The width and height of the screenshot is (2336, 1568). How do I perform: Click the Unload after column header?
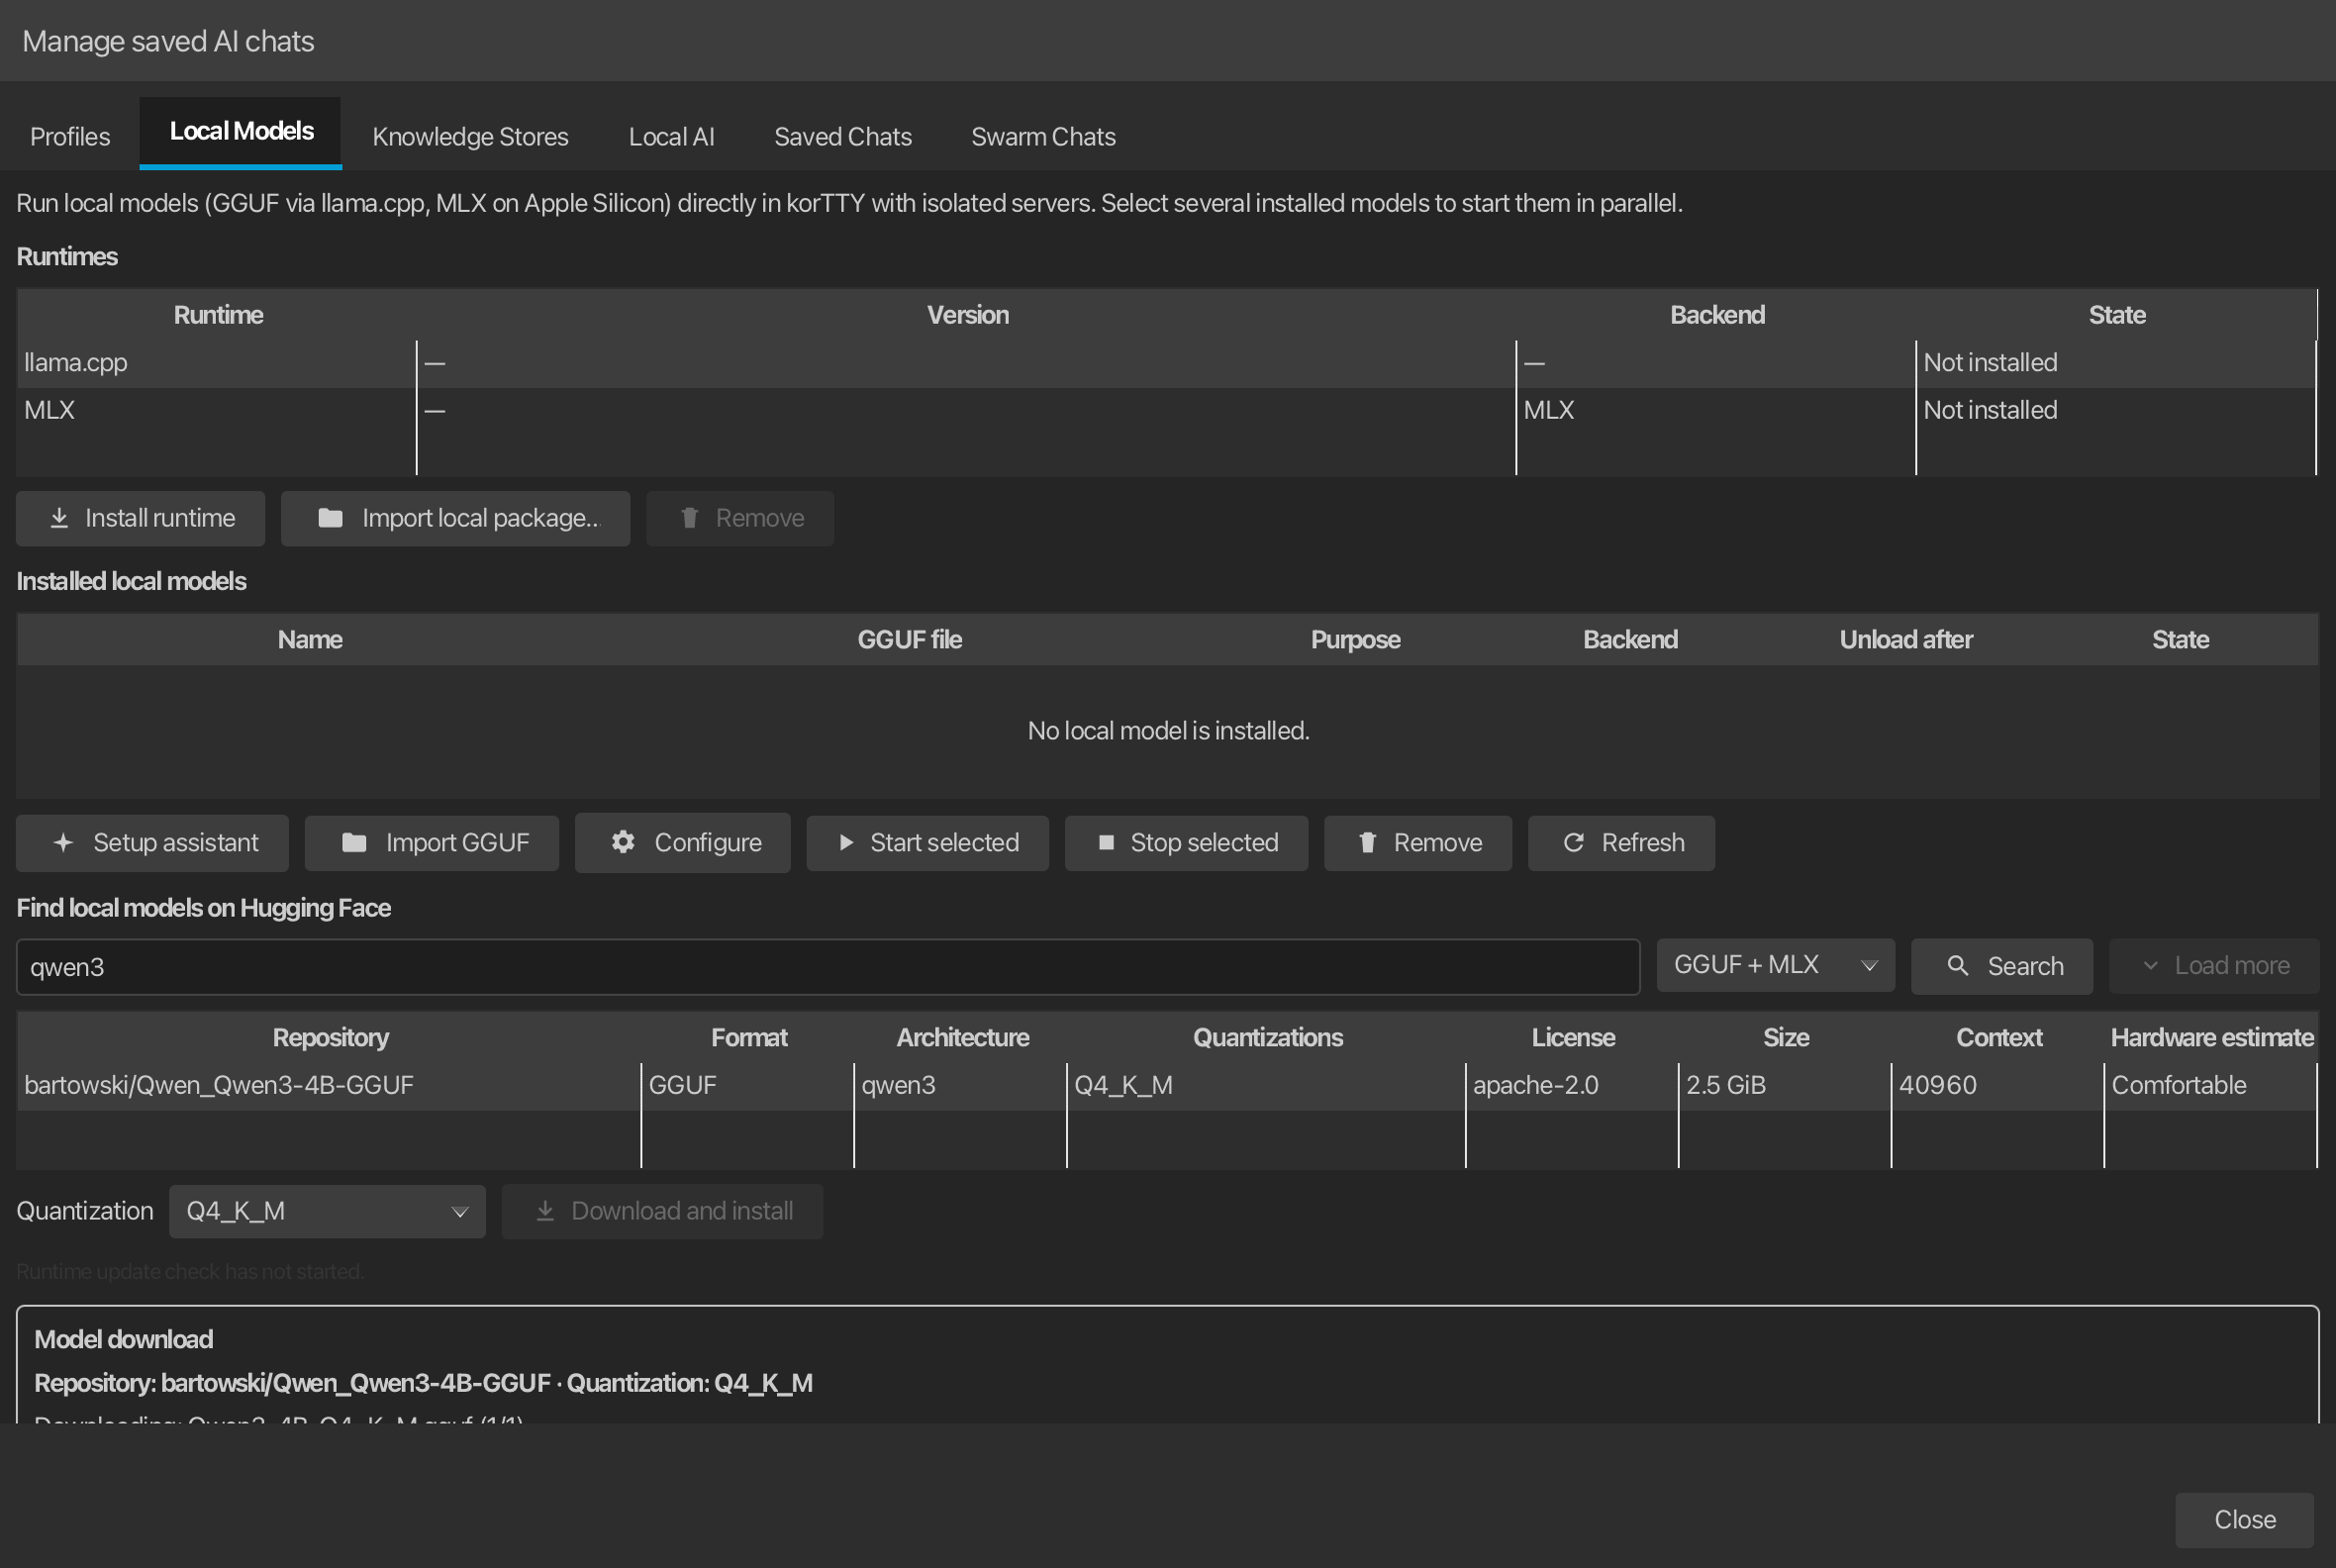[x=1906, y=640]
